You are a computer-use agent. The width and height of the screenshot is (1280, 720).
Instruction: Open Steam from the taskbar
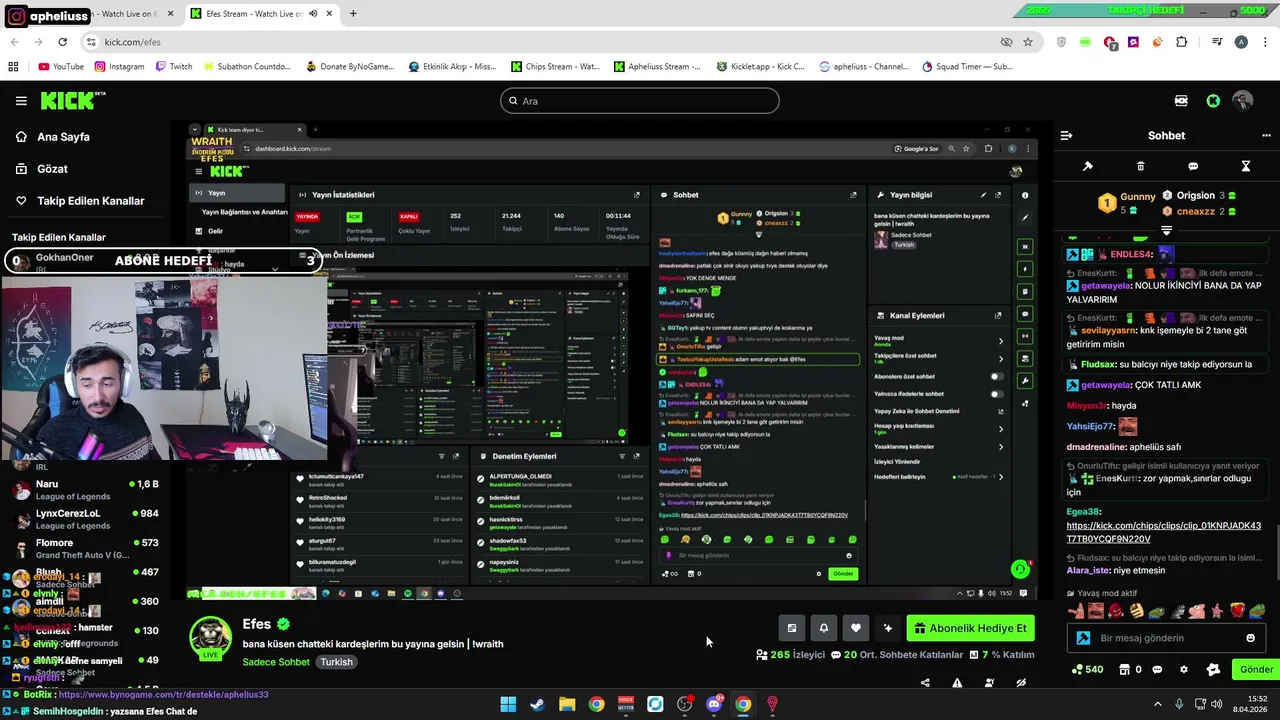tap(537, 704)
